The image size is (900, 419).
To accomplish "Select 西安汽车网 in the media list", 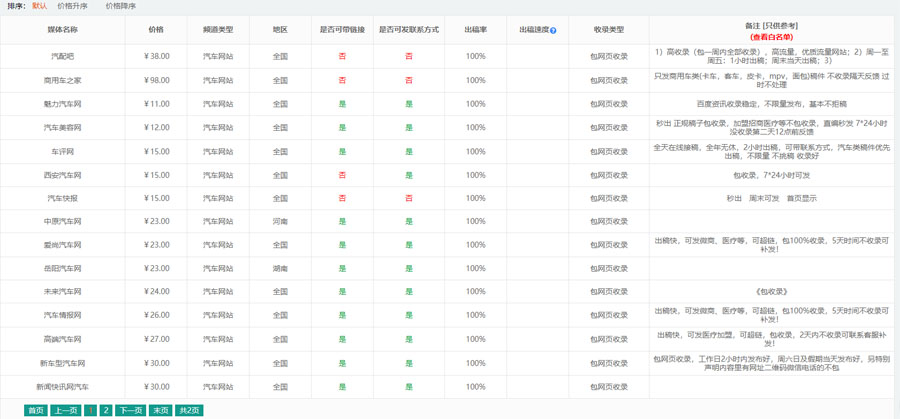I will (62, 175).
